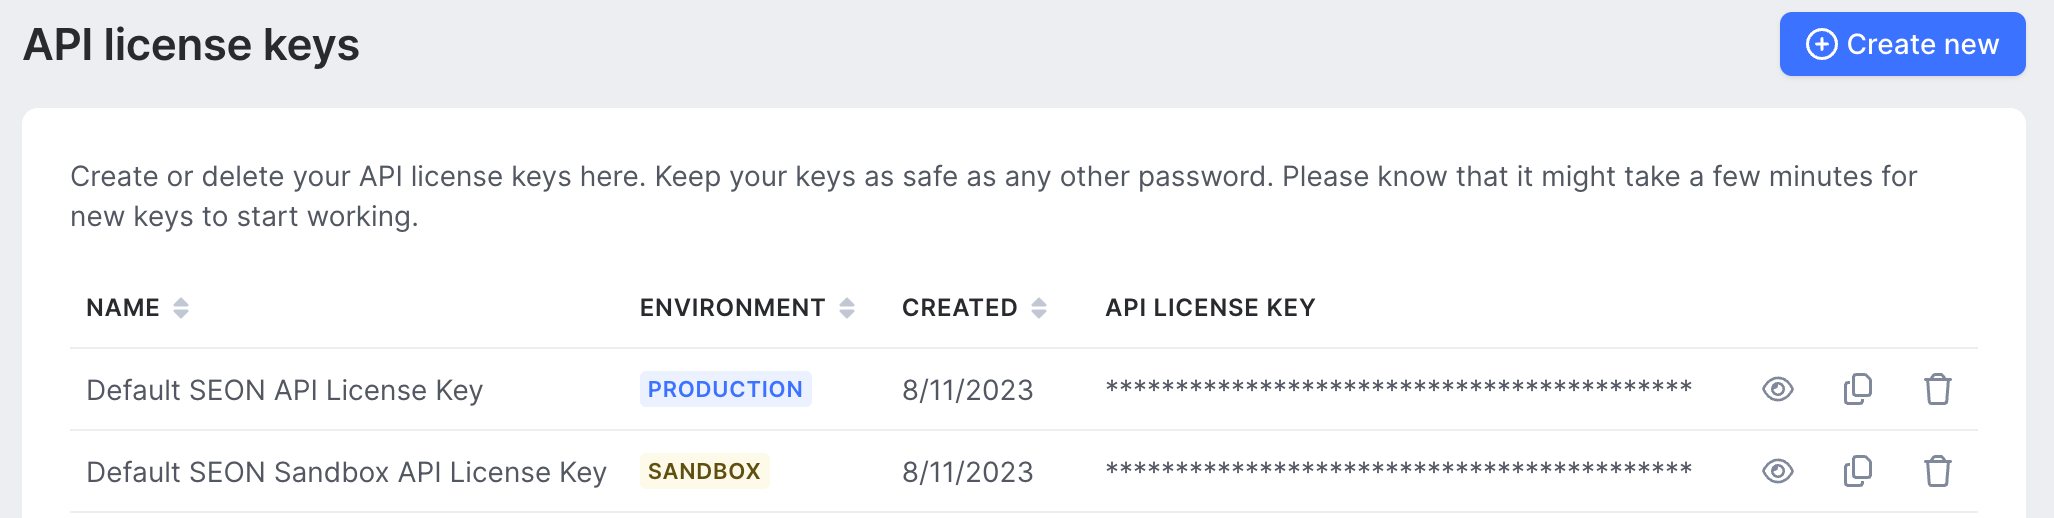Reveal the sandbox API license key

click(x=1777, y=471)
